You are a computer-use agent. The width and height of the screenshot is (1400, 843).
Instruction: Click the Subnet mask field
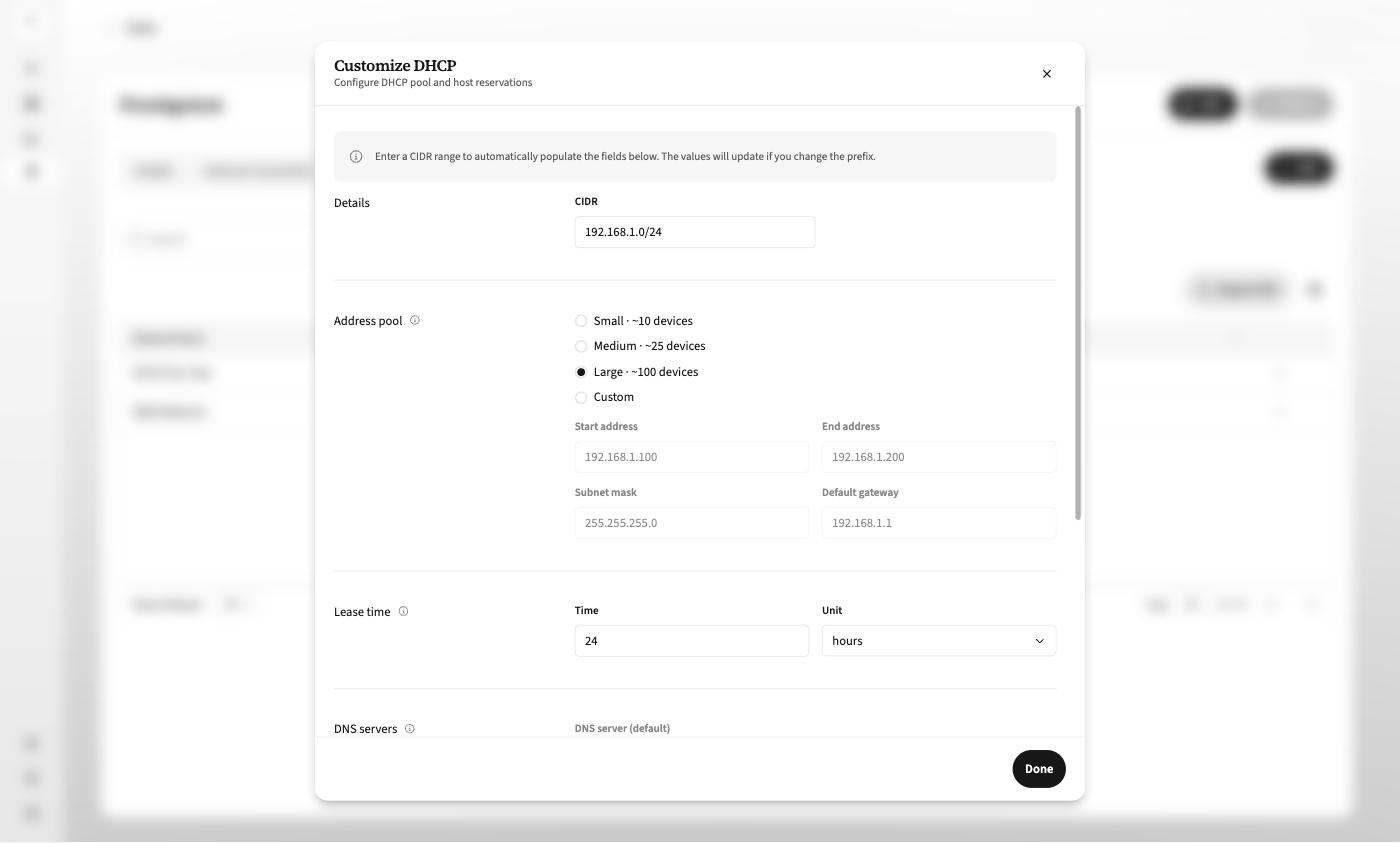[x=692, y=523]
